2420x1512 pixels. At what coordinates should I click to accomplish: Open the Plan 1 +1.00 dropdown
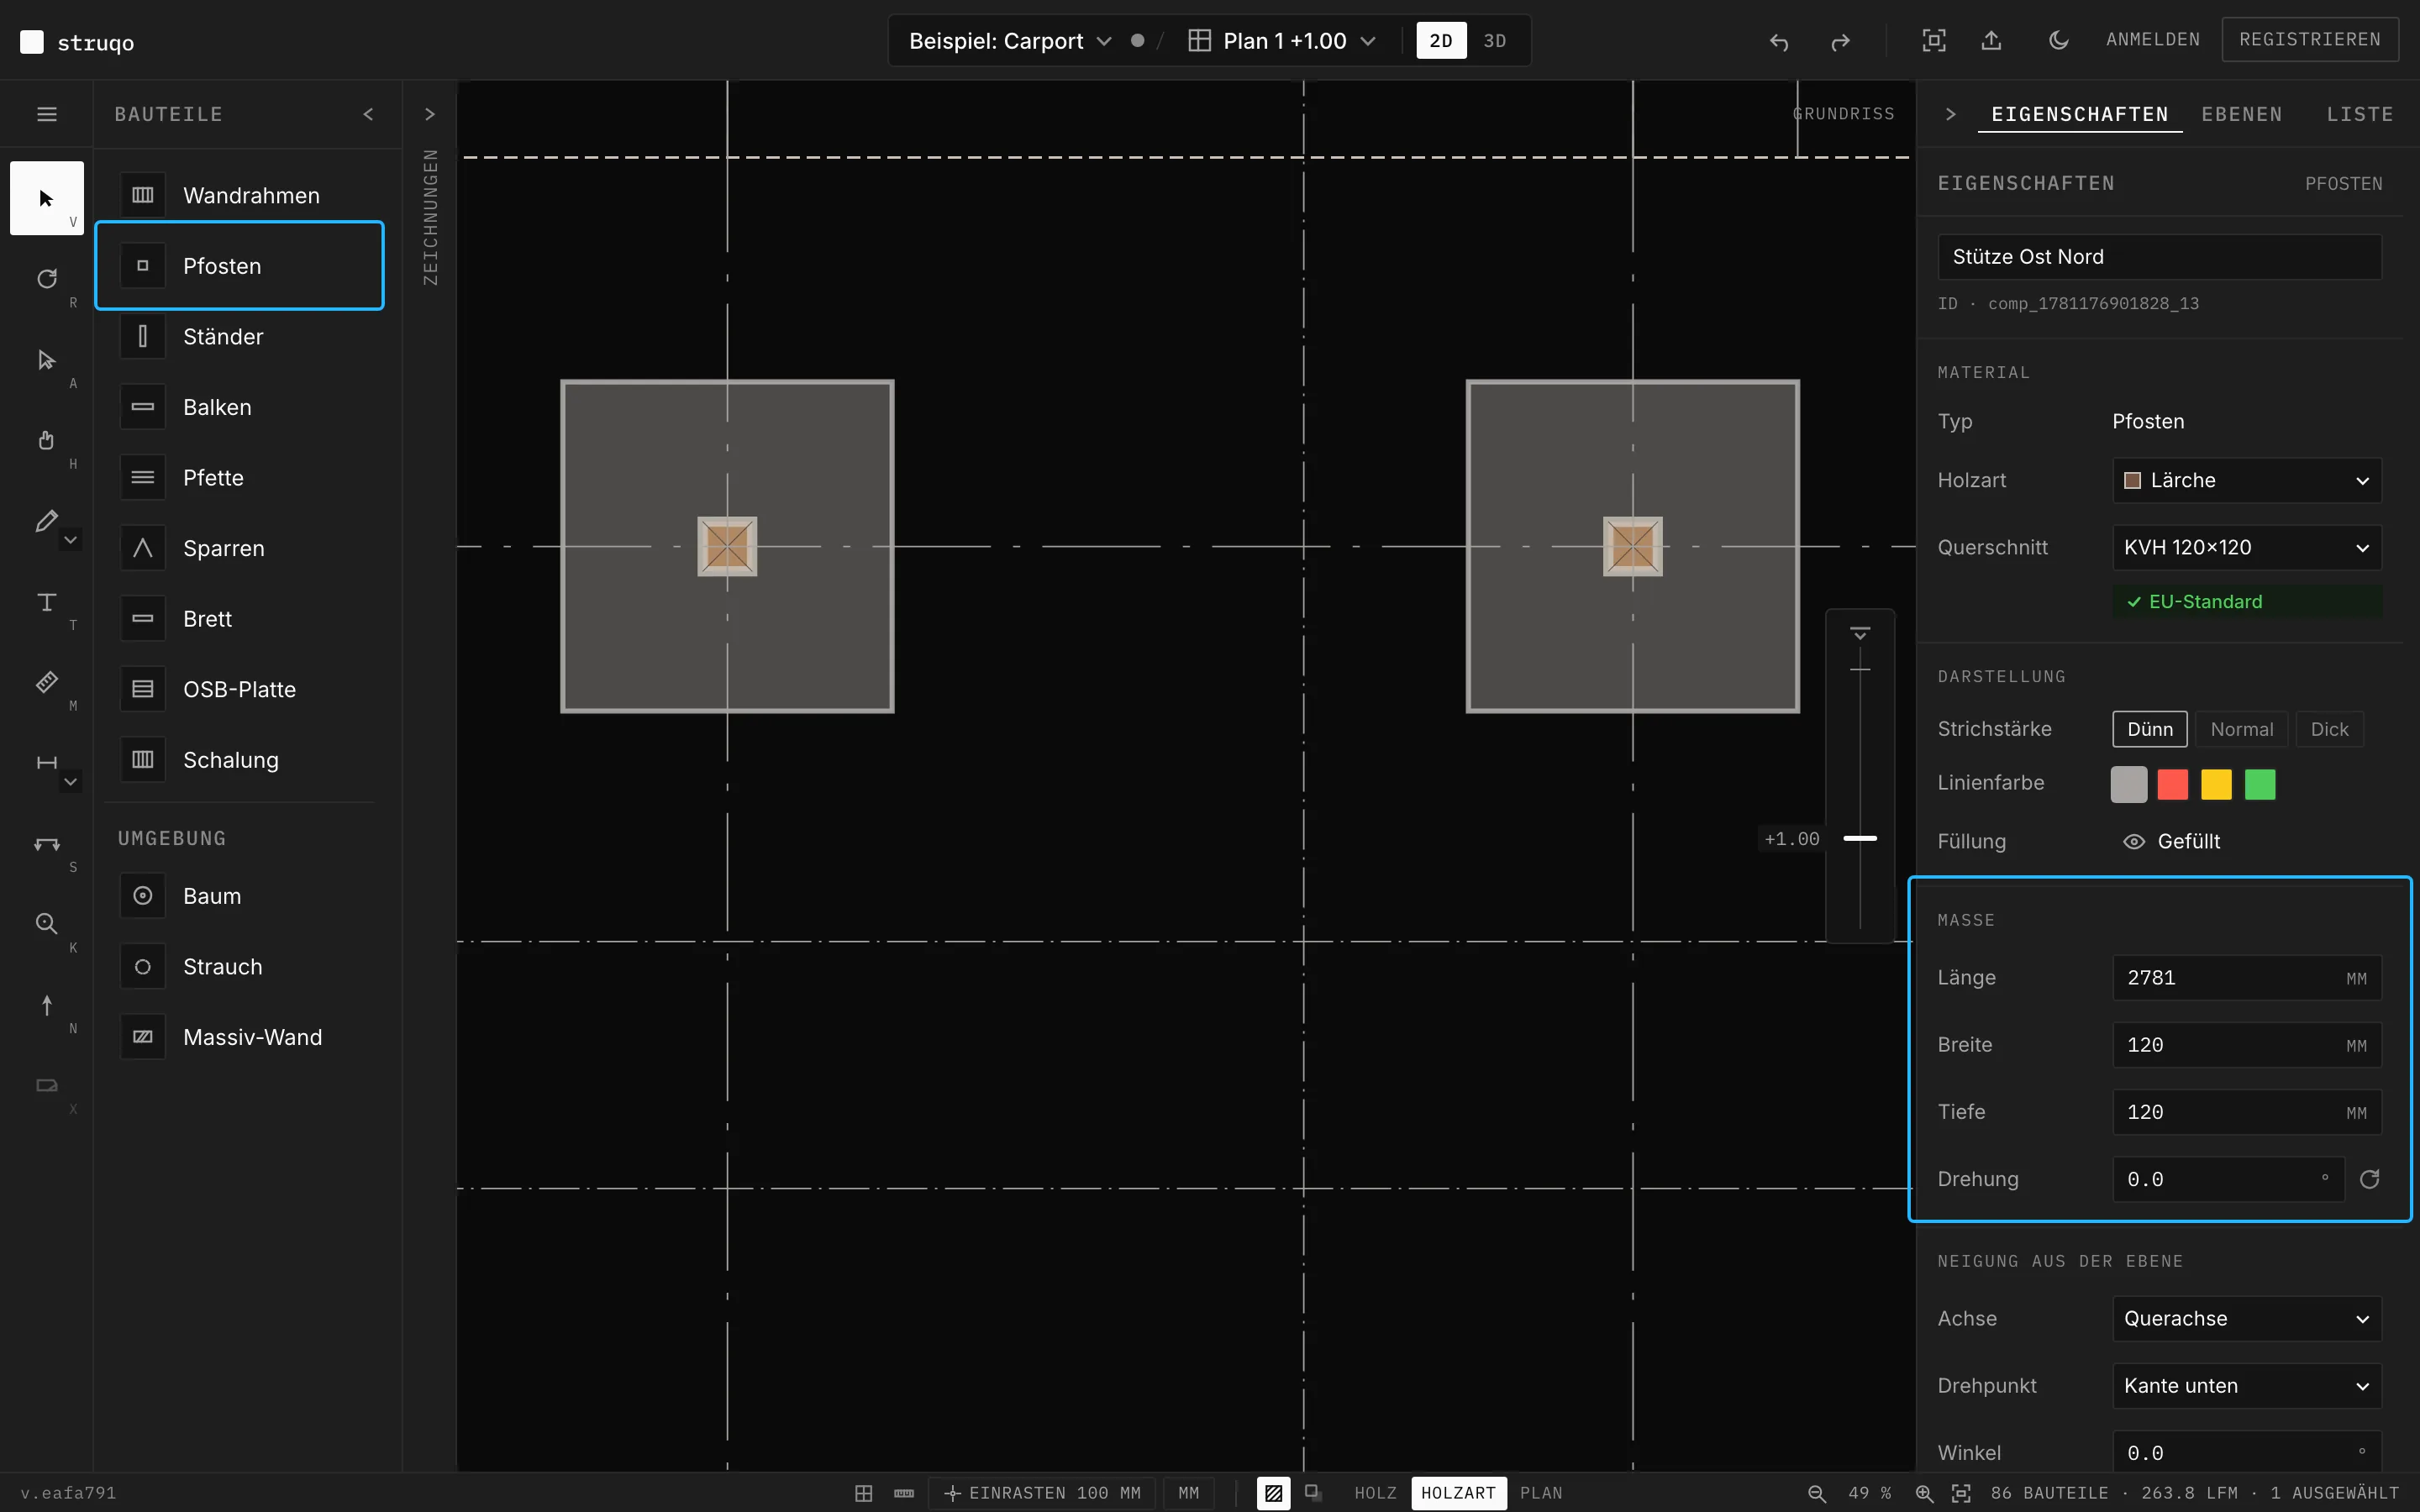click(1282, 41)
